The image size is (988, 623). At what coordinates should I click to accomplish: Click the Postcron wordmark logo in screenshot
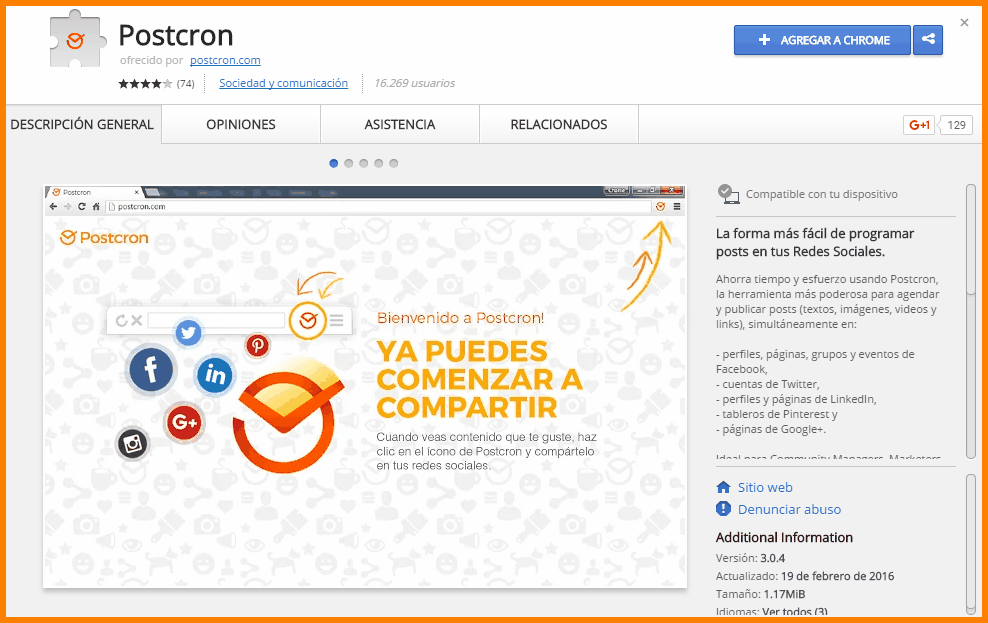pos(105,237)
